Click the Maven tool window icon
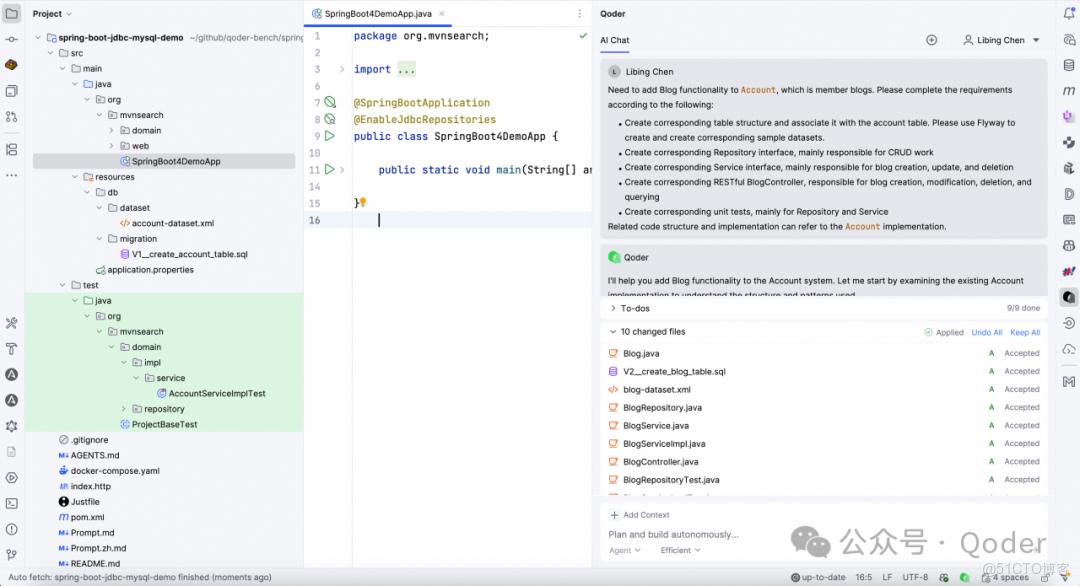The image size is (1080, 586). [1068, 91]
